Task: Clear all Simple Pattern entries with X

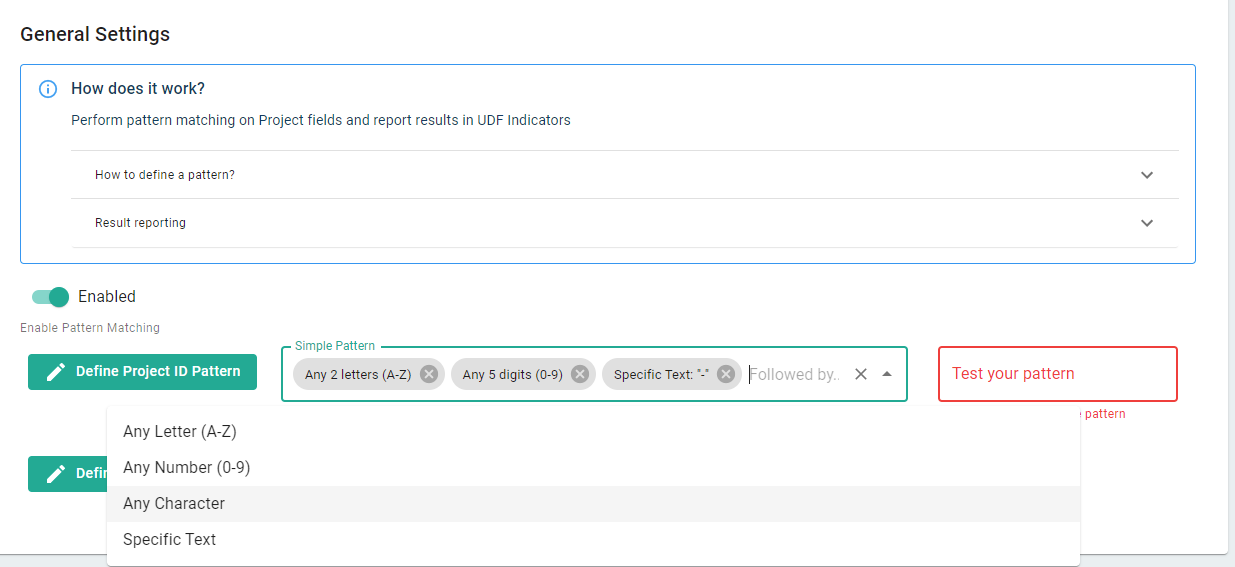Action: pos(860,374)
